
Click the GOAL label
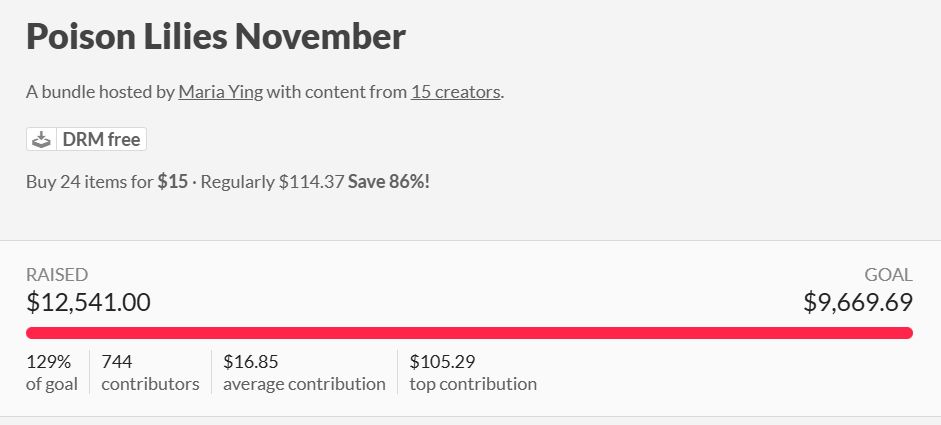click(888, 275)
